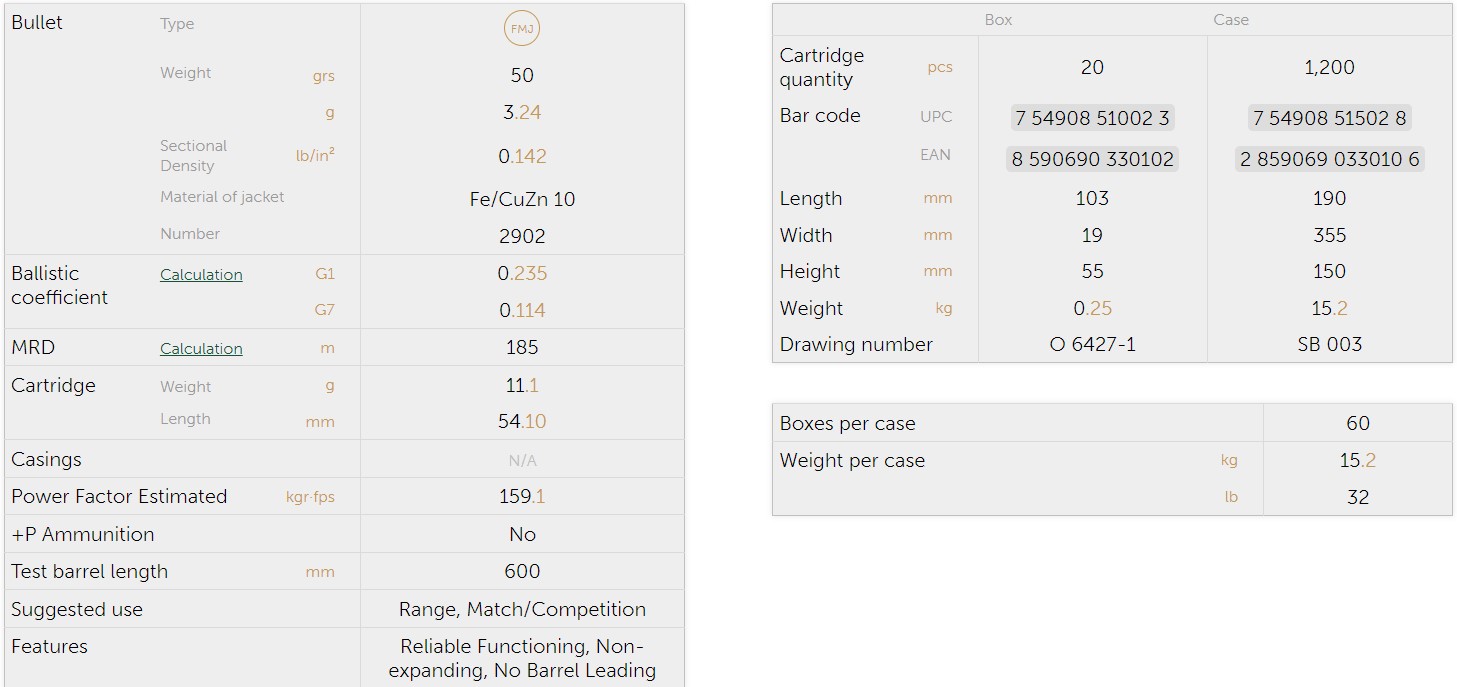
Task: Select the Case EAN bar code
Action: click(1329, 159)
